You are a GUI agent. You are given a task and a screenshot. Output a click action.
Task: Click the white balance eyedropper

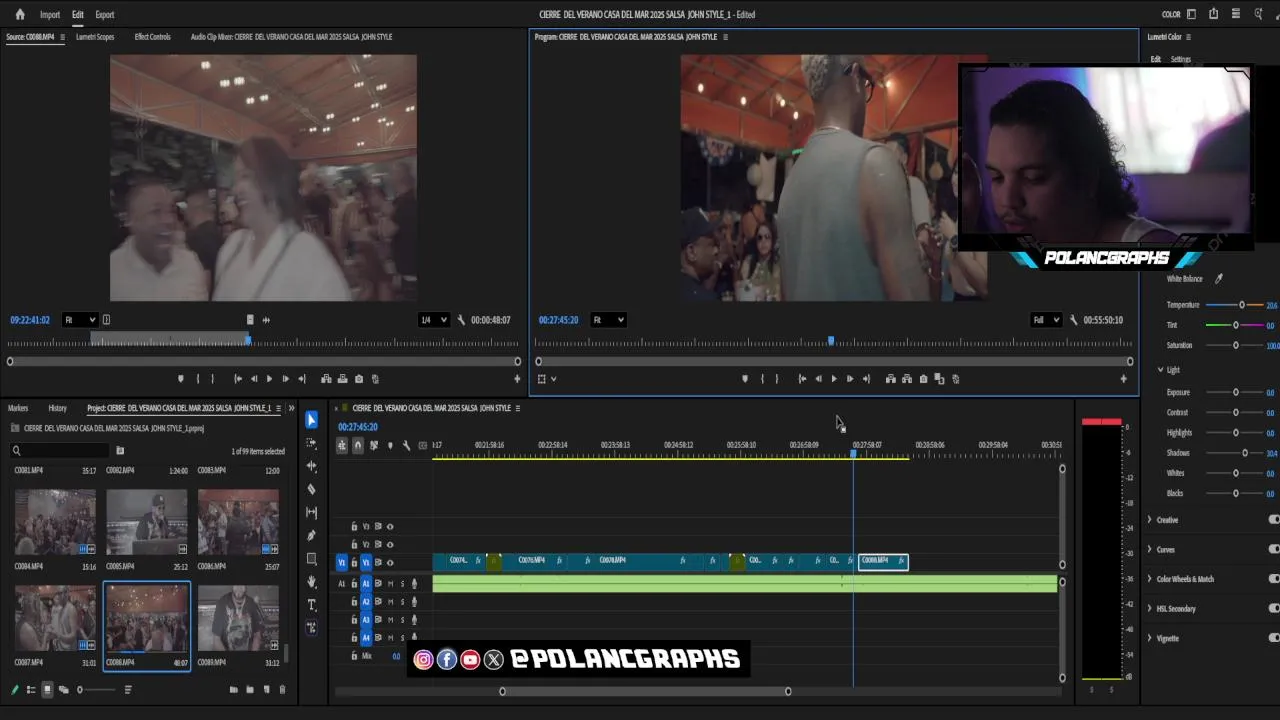tap(1218, 279)
